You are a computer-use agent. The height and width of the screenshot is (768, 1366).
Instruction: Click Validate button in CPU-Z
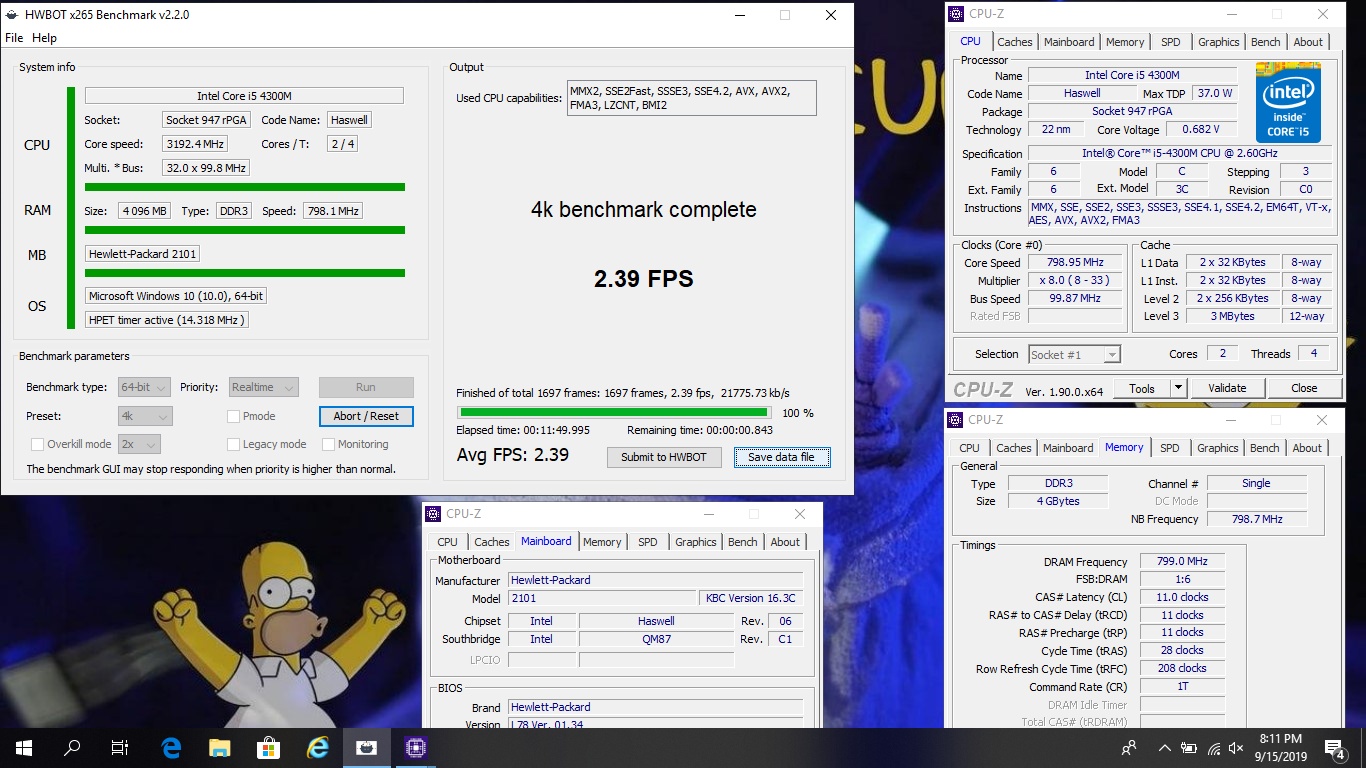point(1227,388)
